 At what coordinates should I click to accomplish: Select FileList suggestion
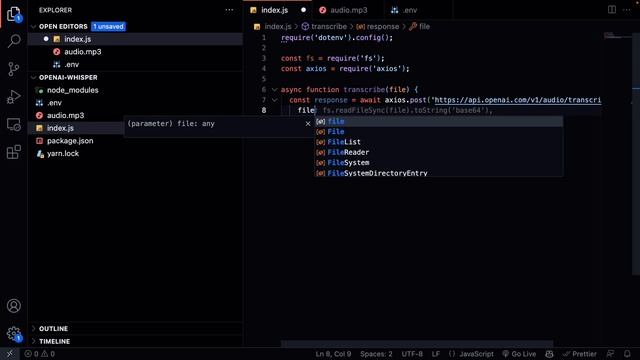[438, 142]
